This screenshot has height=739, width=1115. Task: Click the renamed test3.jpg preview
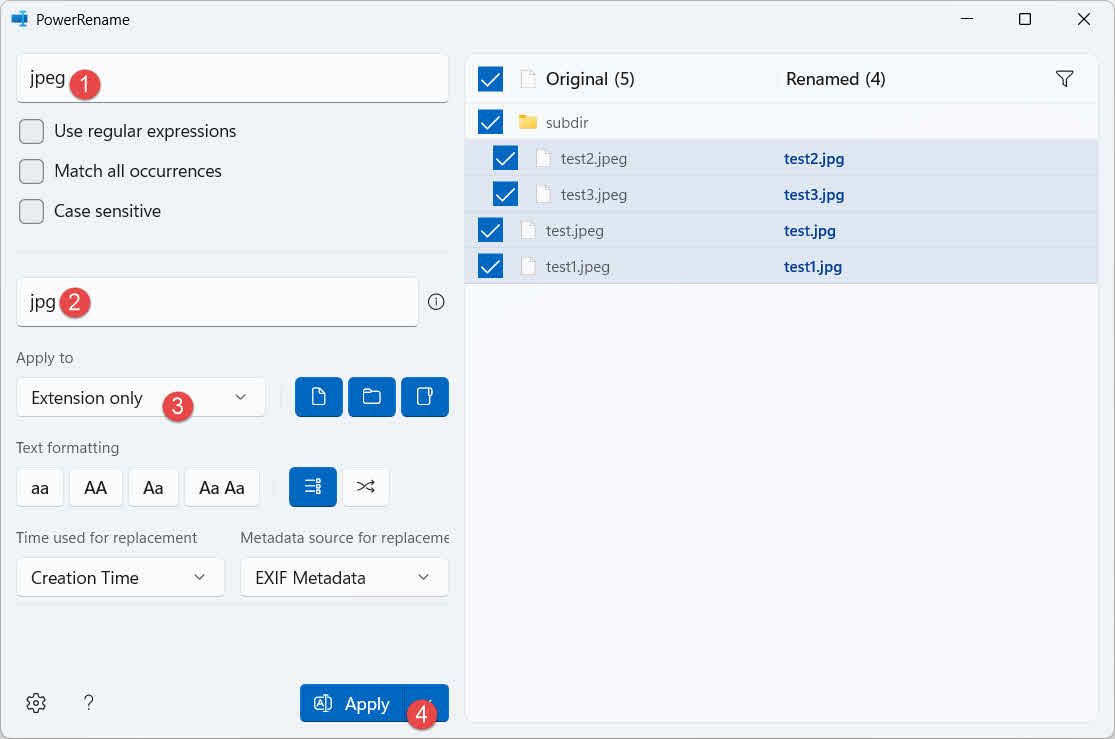pyautogui.click(x=813, y=195)
